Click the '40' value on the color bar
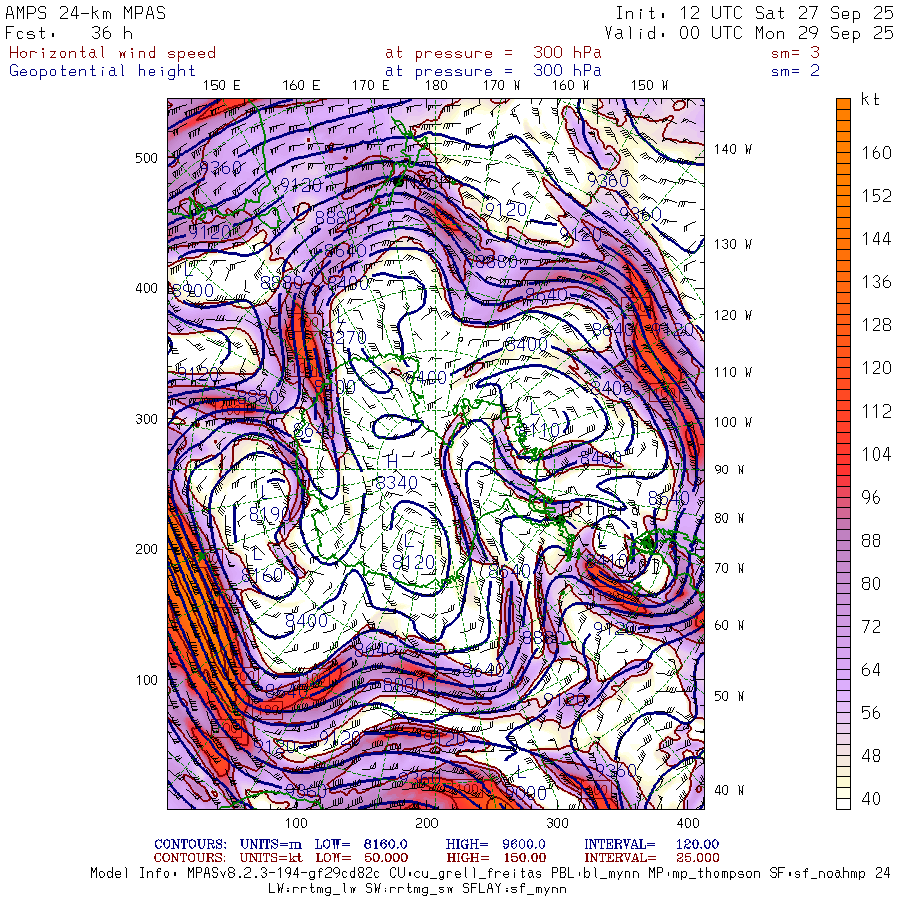The width and height of the screenshot is (900, 900). click(x=871, y=799)
